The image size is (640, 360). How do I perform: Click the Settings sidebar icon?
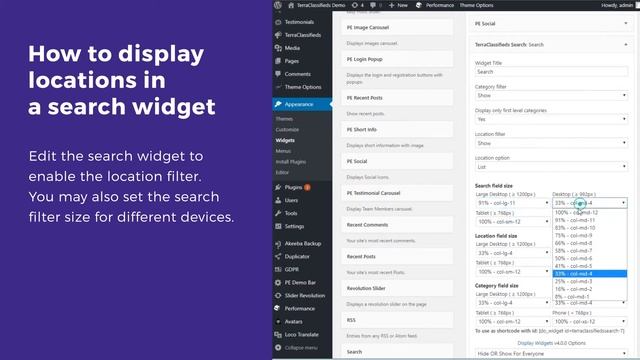pyautogui.click(x=278, y=227)
